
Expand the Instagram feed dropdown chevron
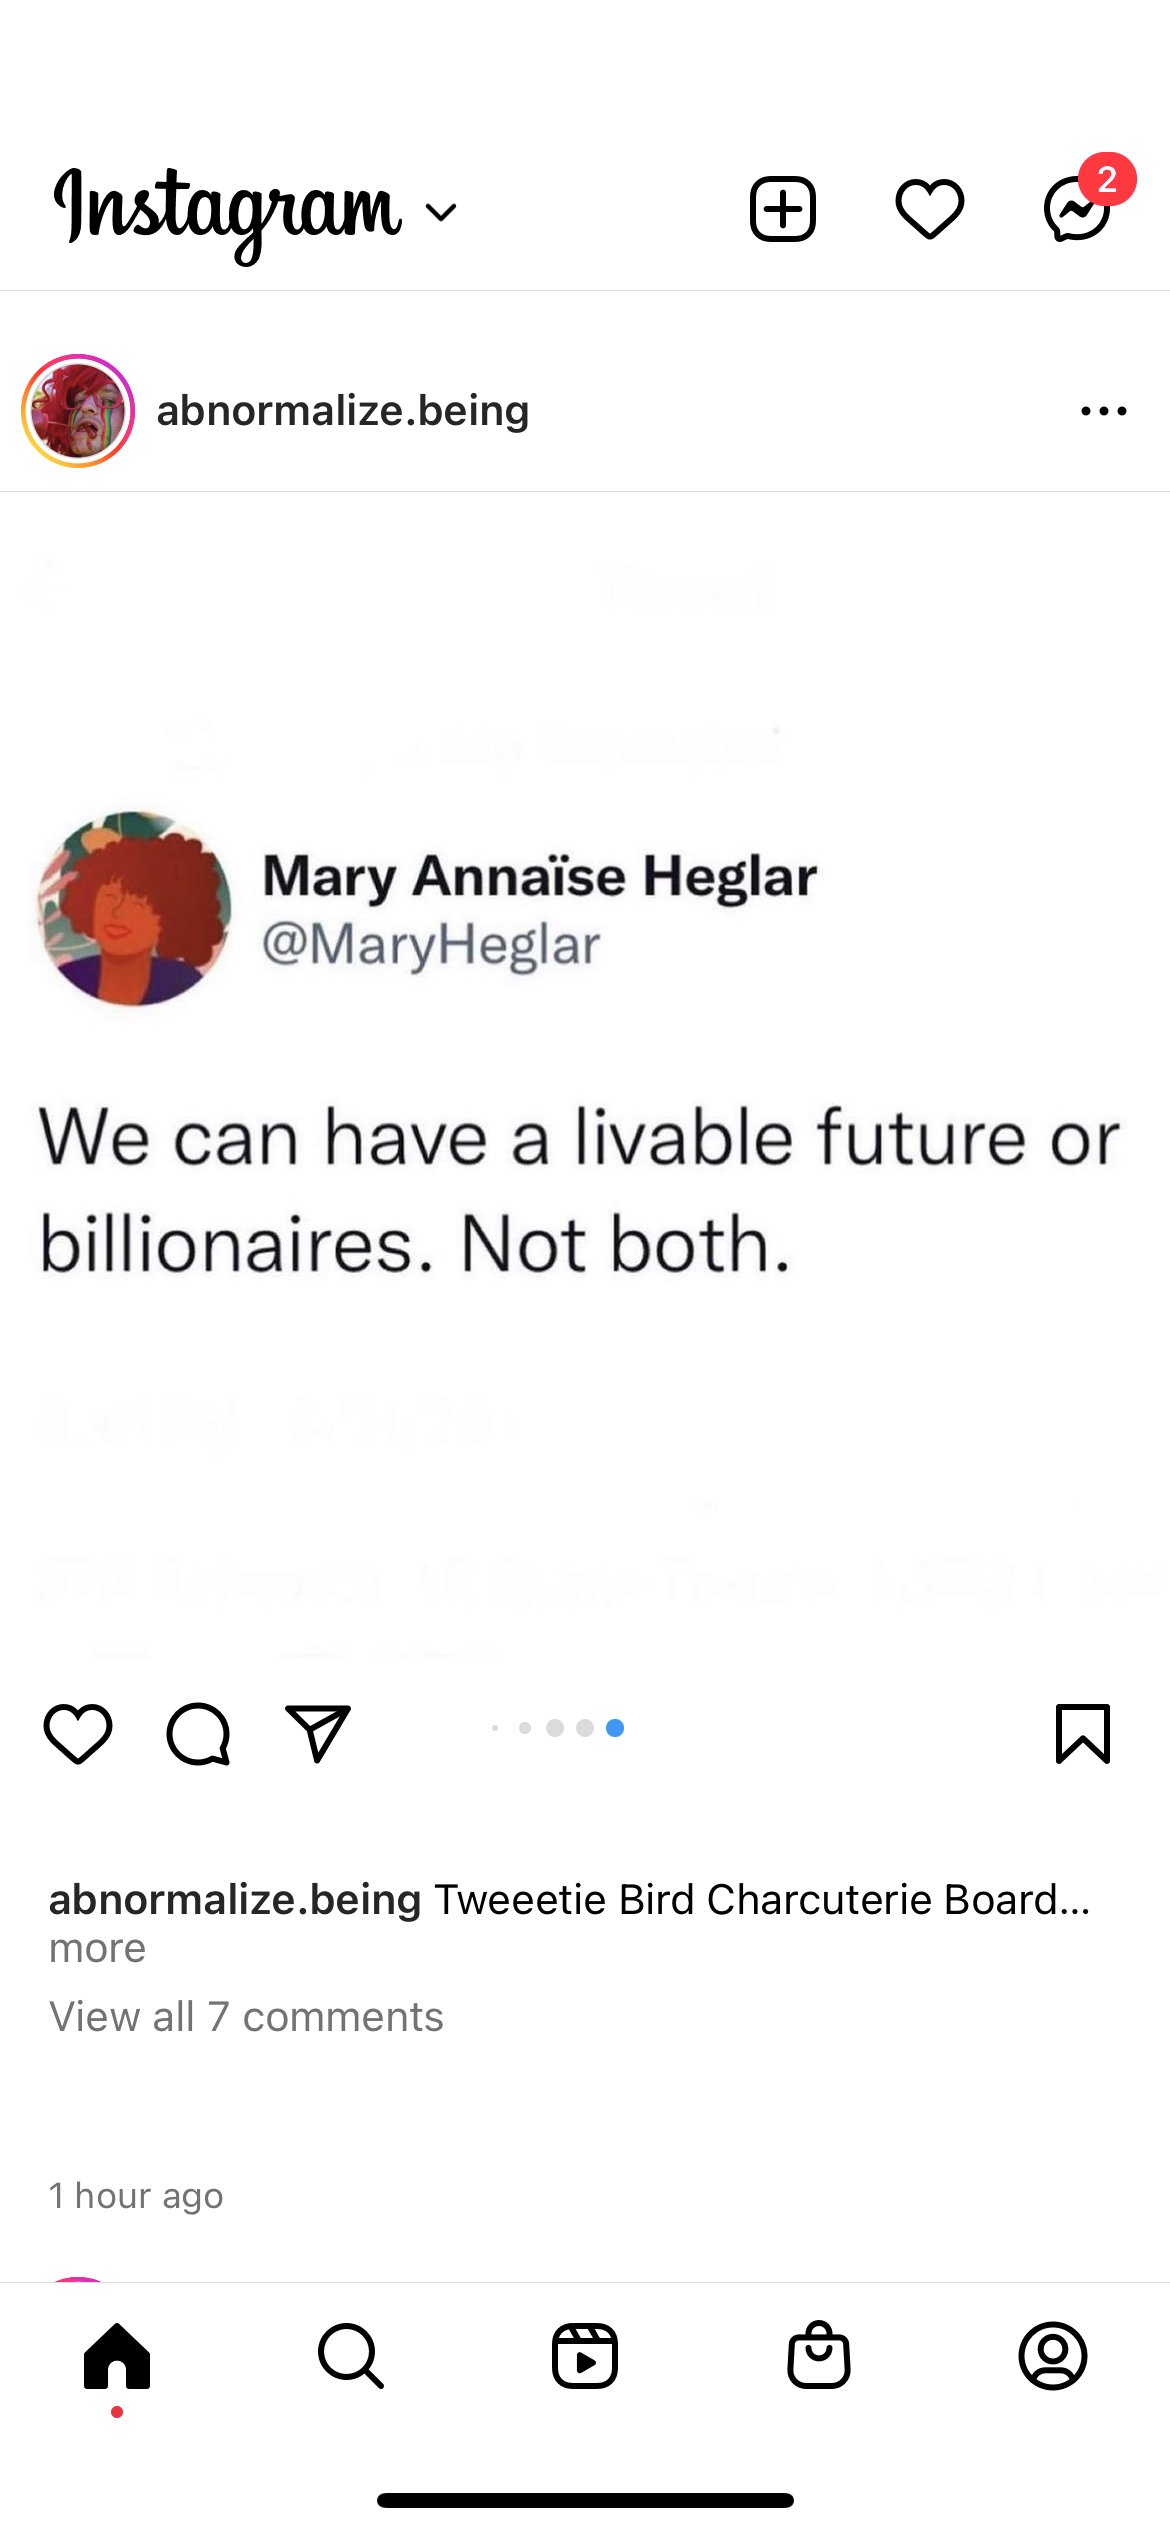click(441, 211)
